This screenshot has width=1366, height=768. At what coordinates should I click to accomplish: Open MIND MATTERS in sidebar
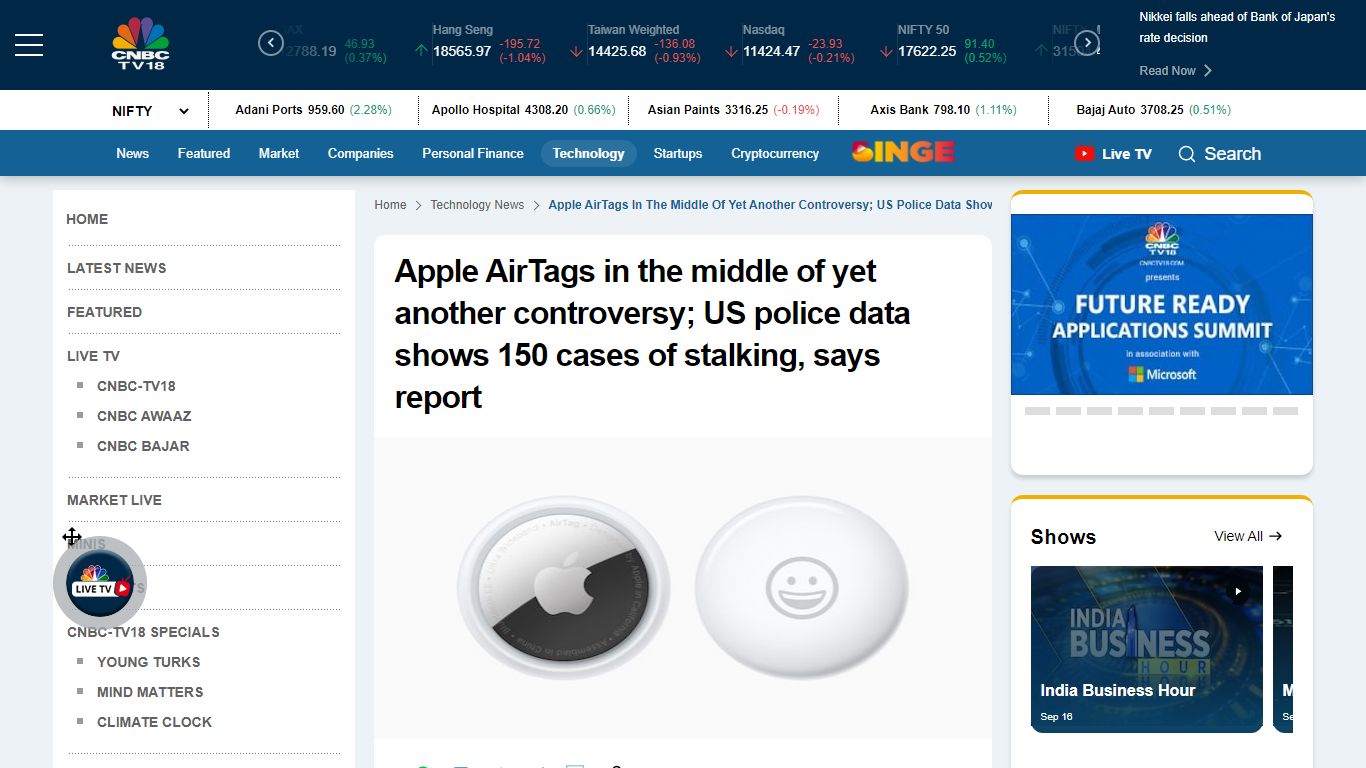(x=150, y=692)
